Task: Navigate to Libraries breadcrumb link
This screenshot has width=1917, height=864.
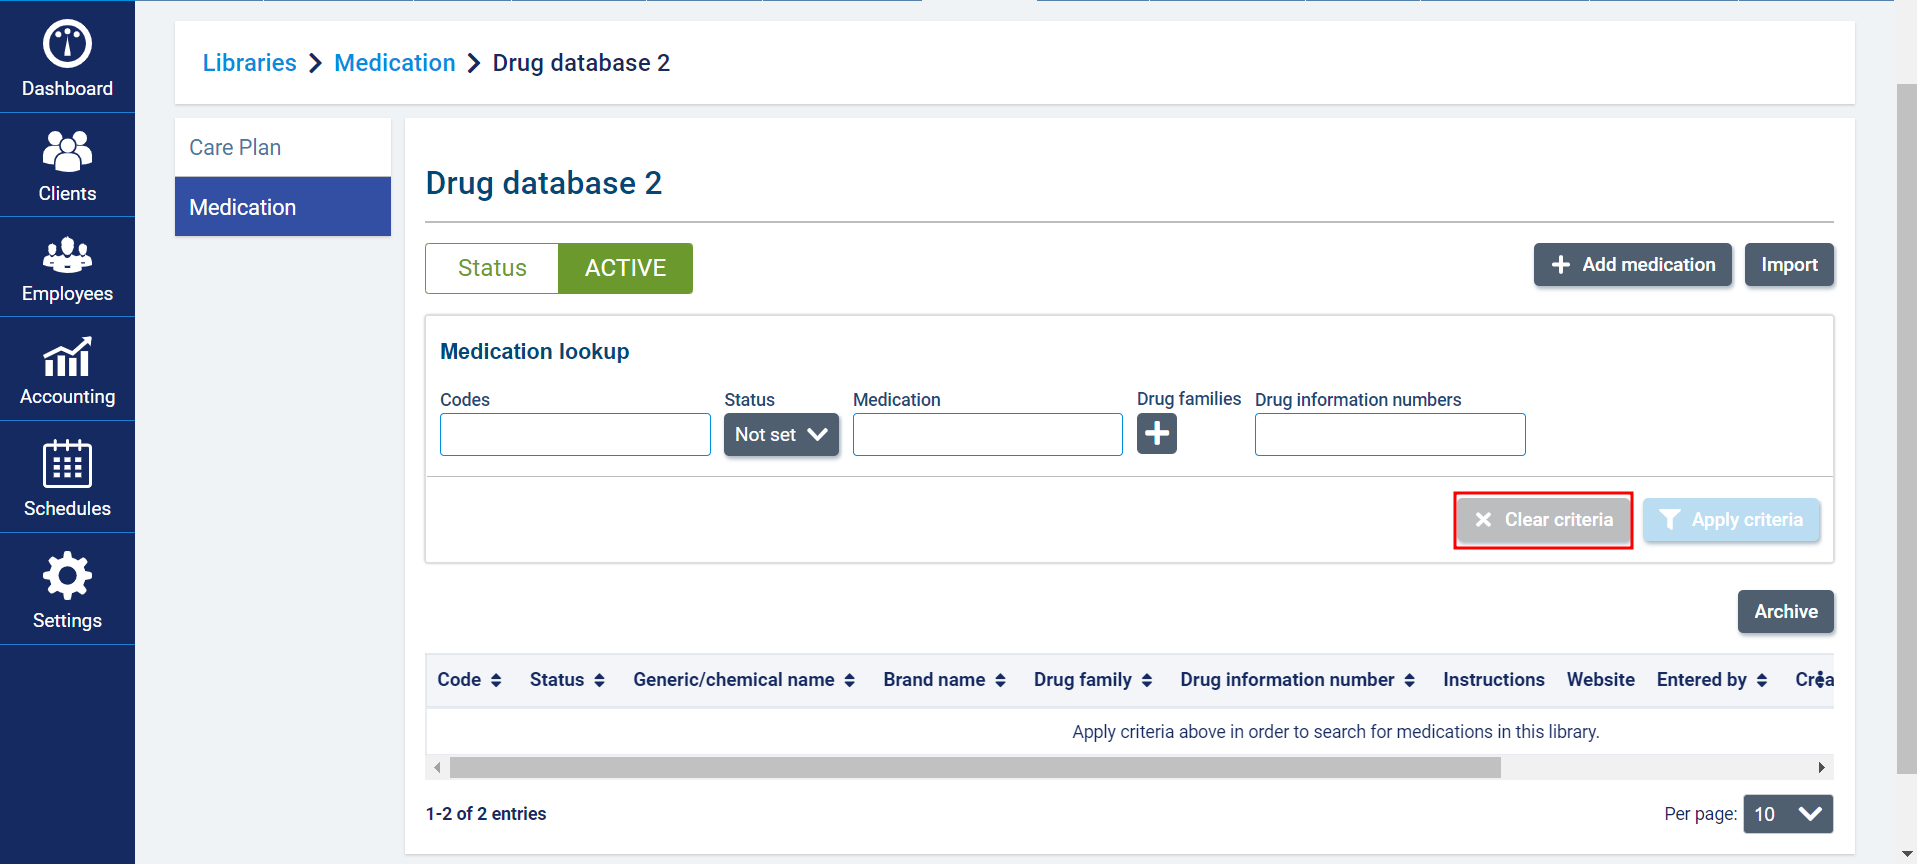Action: 249,63
